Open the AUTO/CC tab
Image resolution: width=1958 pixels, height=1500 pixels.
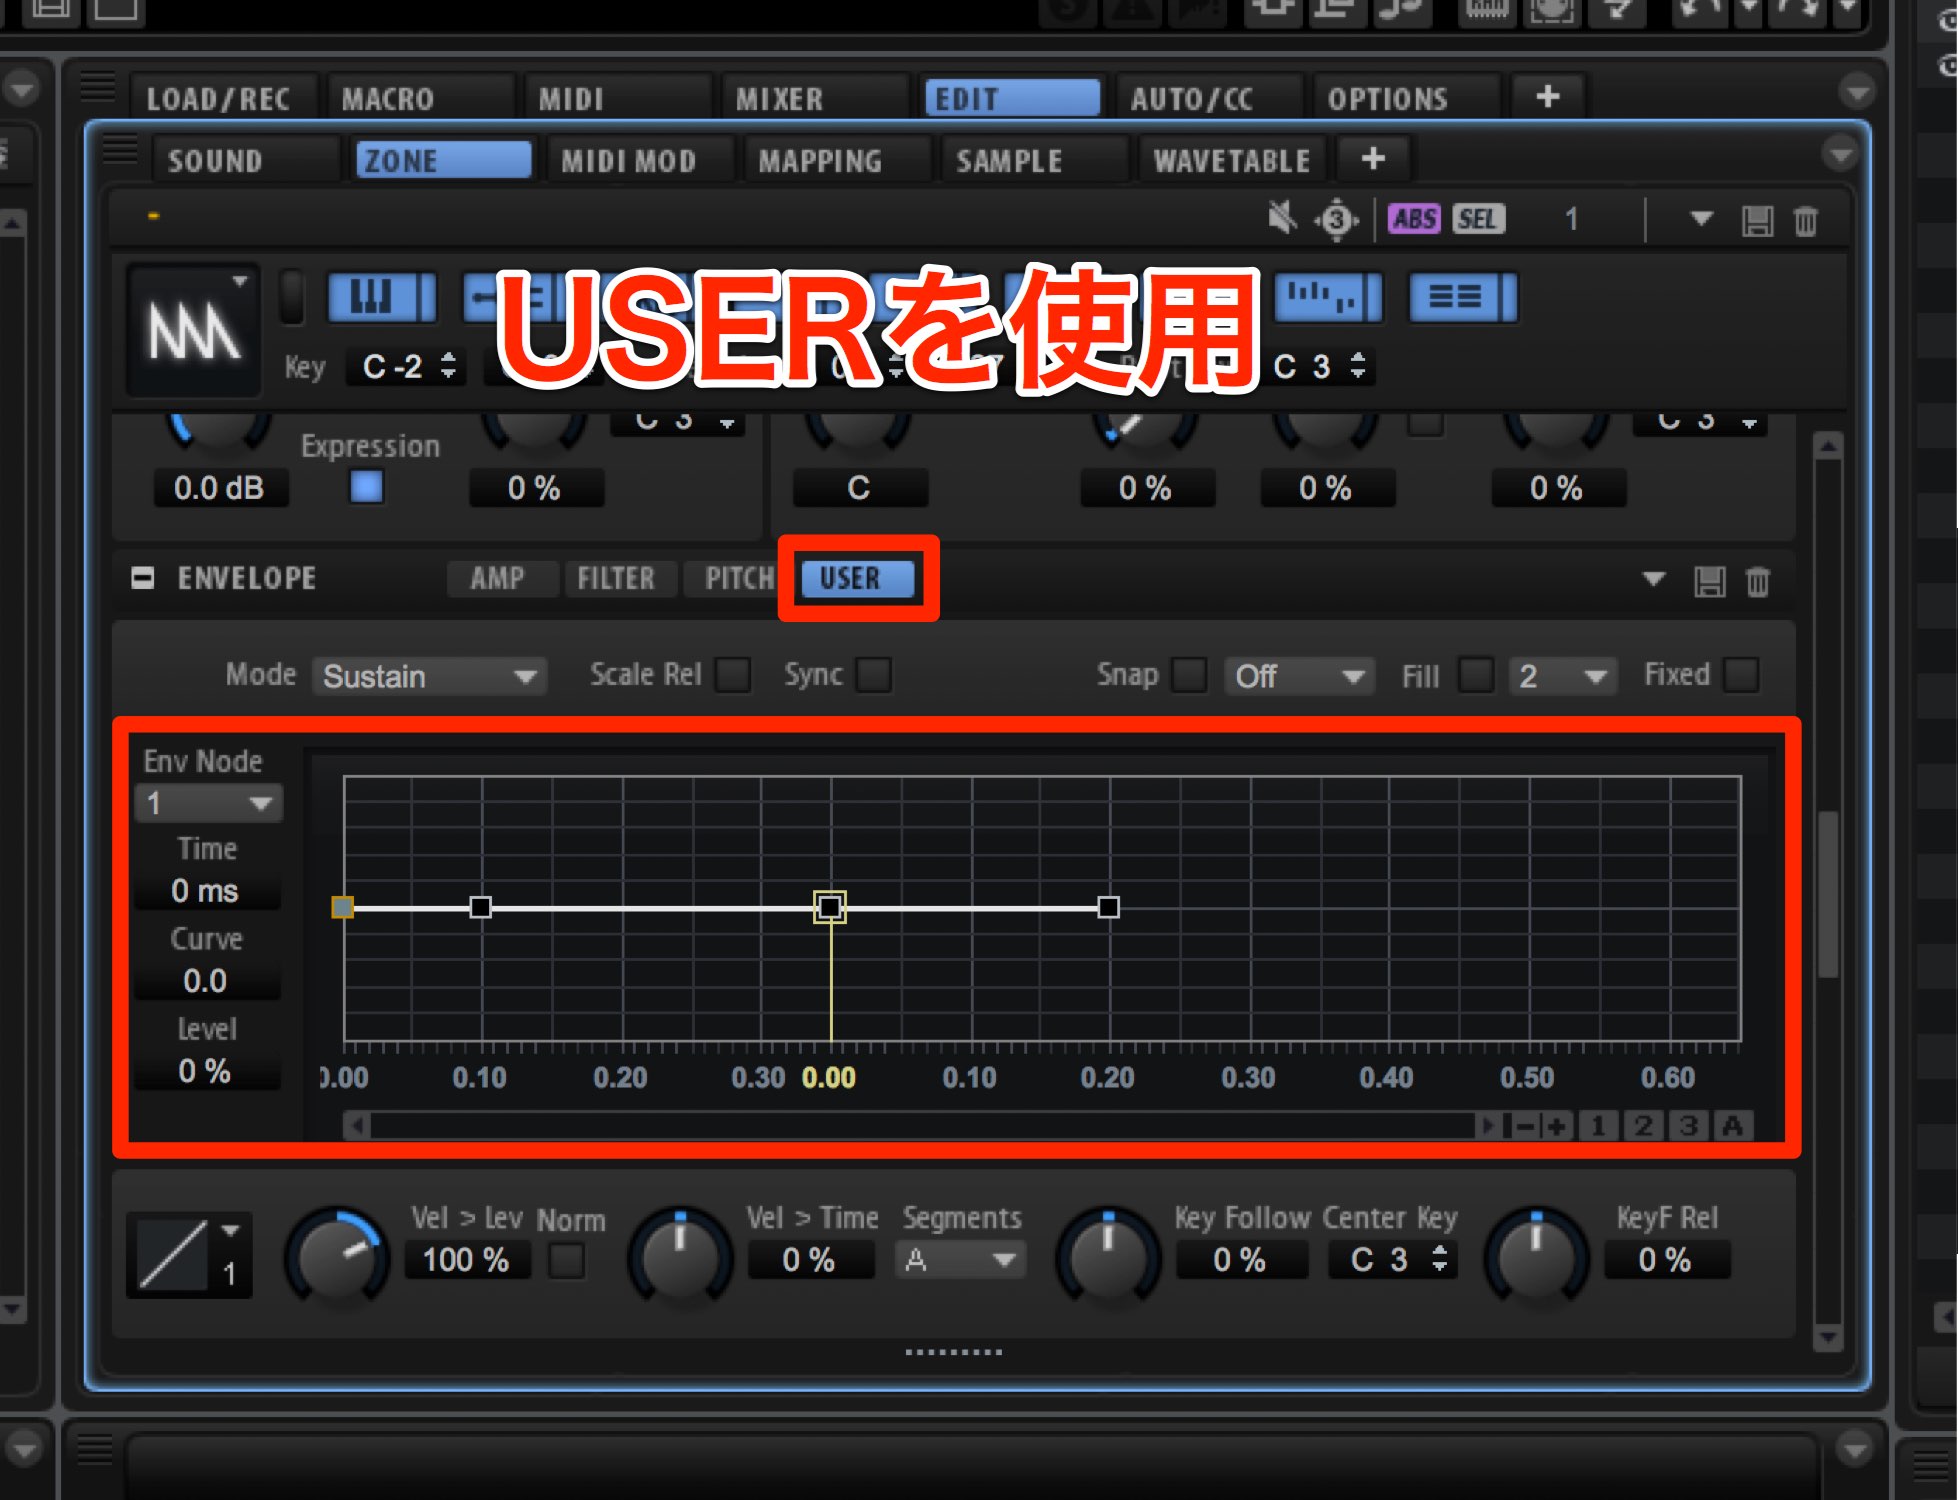[x=1208, y=99]
